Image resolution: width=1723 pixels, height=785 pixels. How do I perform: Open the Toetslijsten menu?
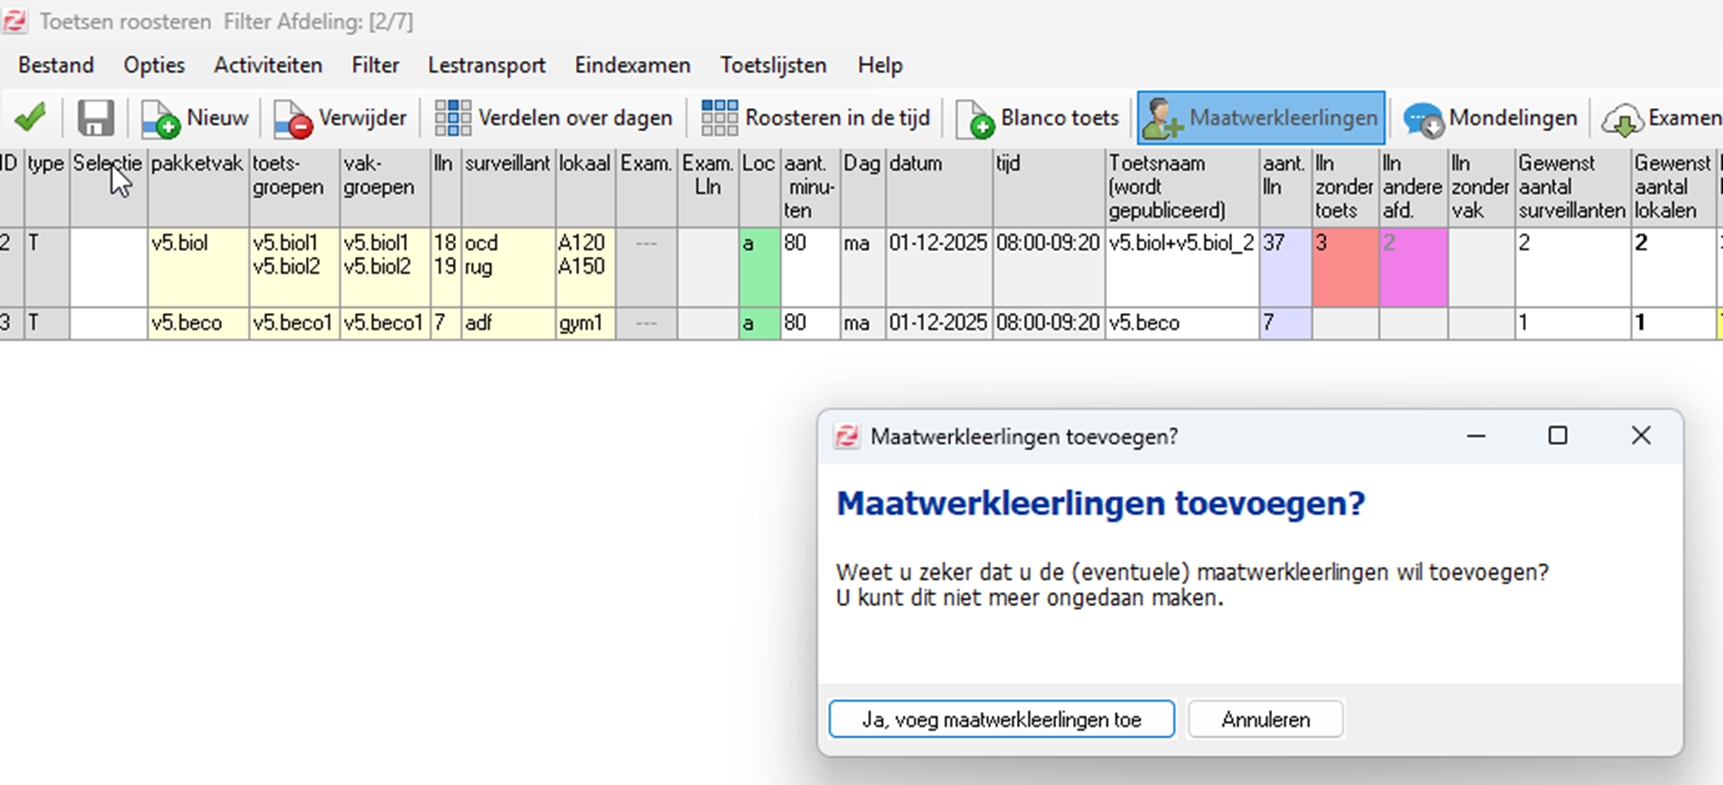tap(773, 65)
